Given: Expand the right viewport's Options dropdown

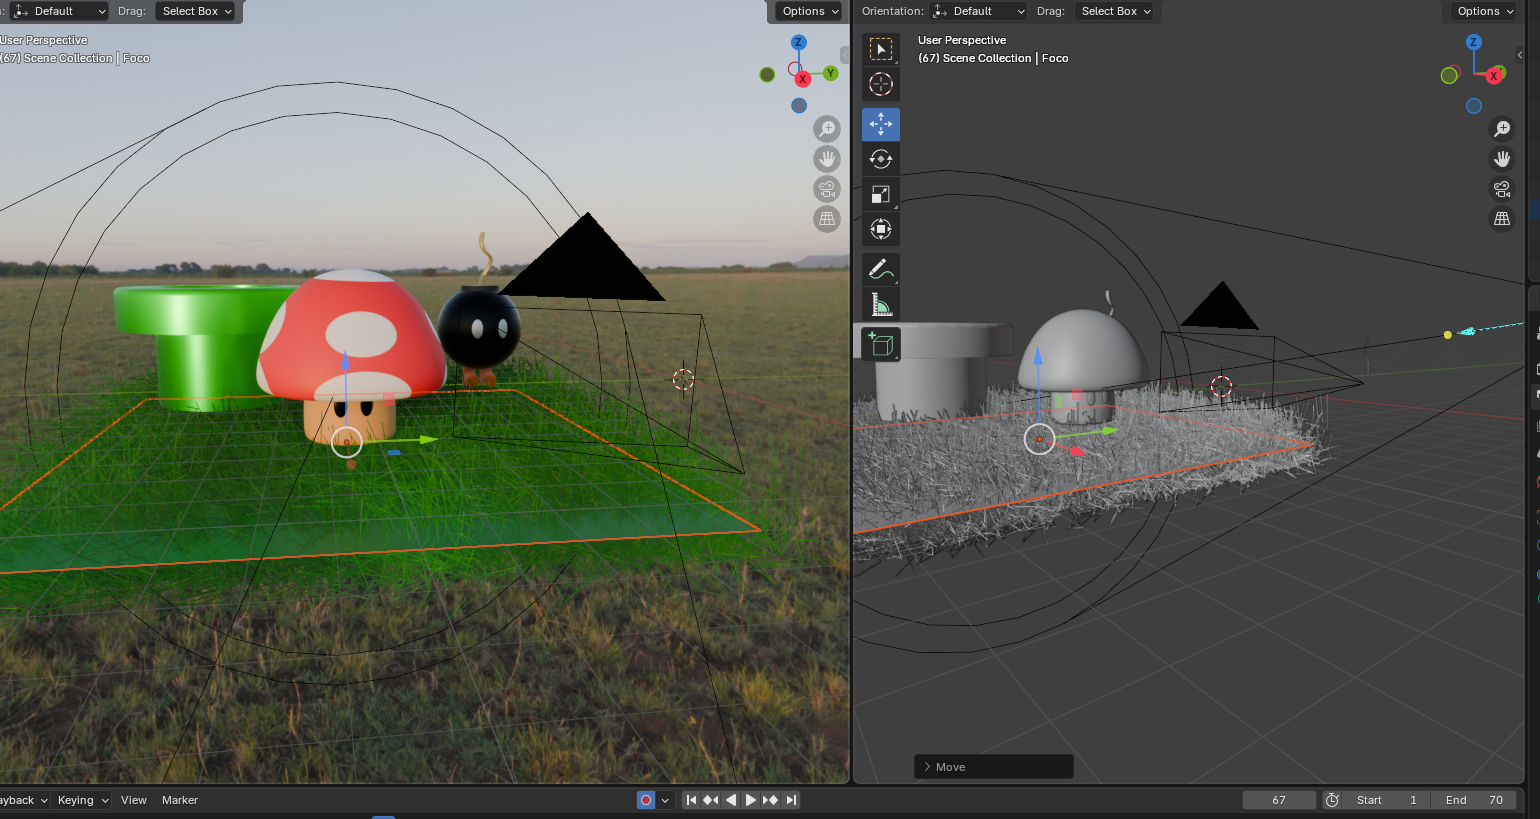Looking at the screenshot, I should (1485, 11).
